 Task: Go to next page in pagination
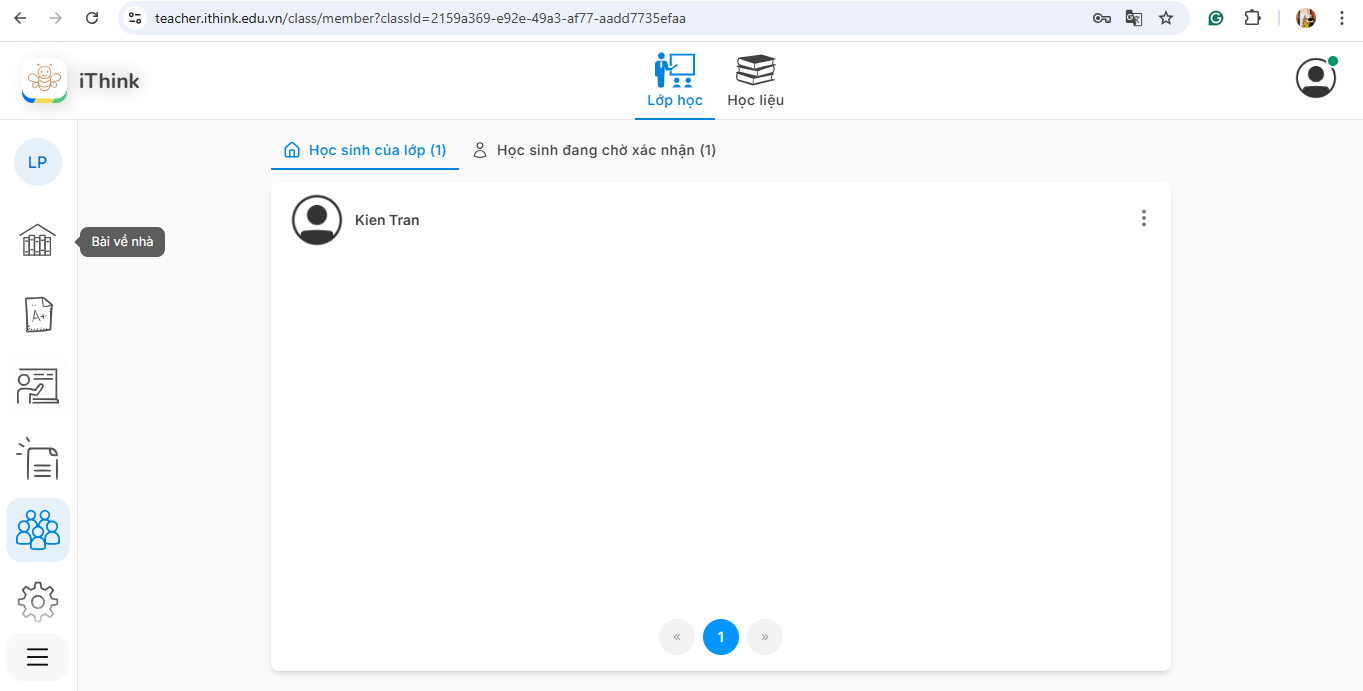(765, 637)
